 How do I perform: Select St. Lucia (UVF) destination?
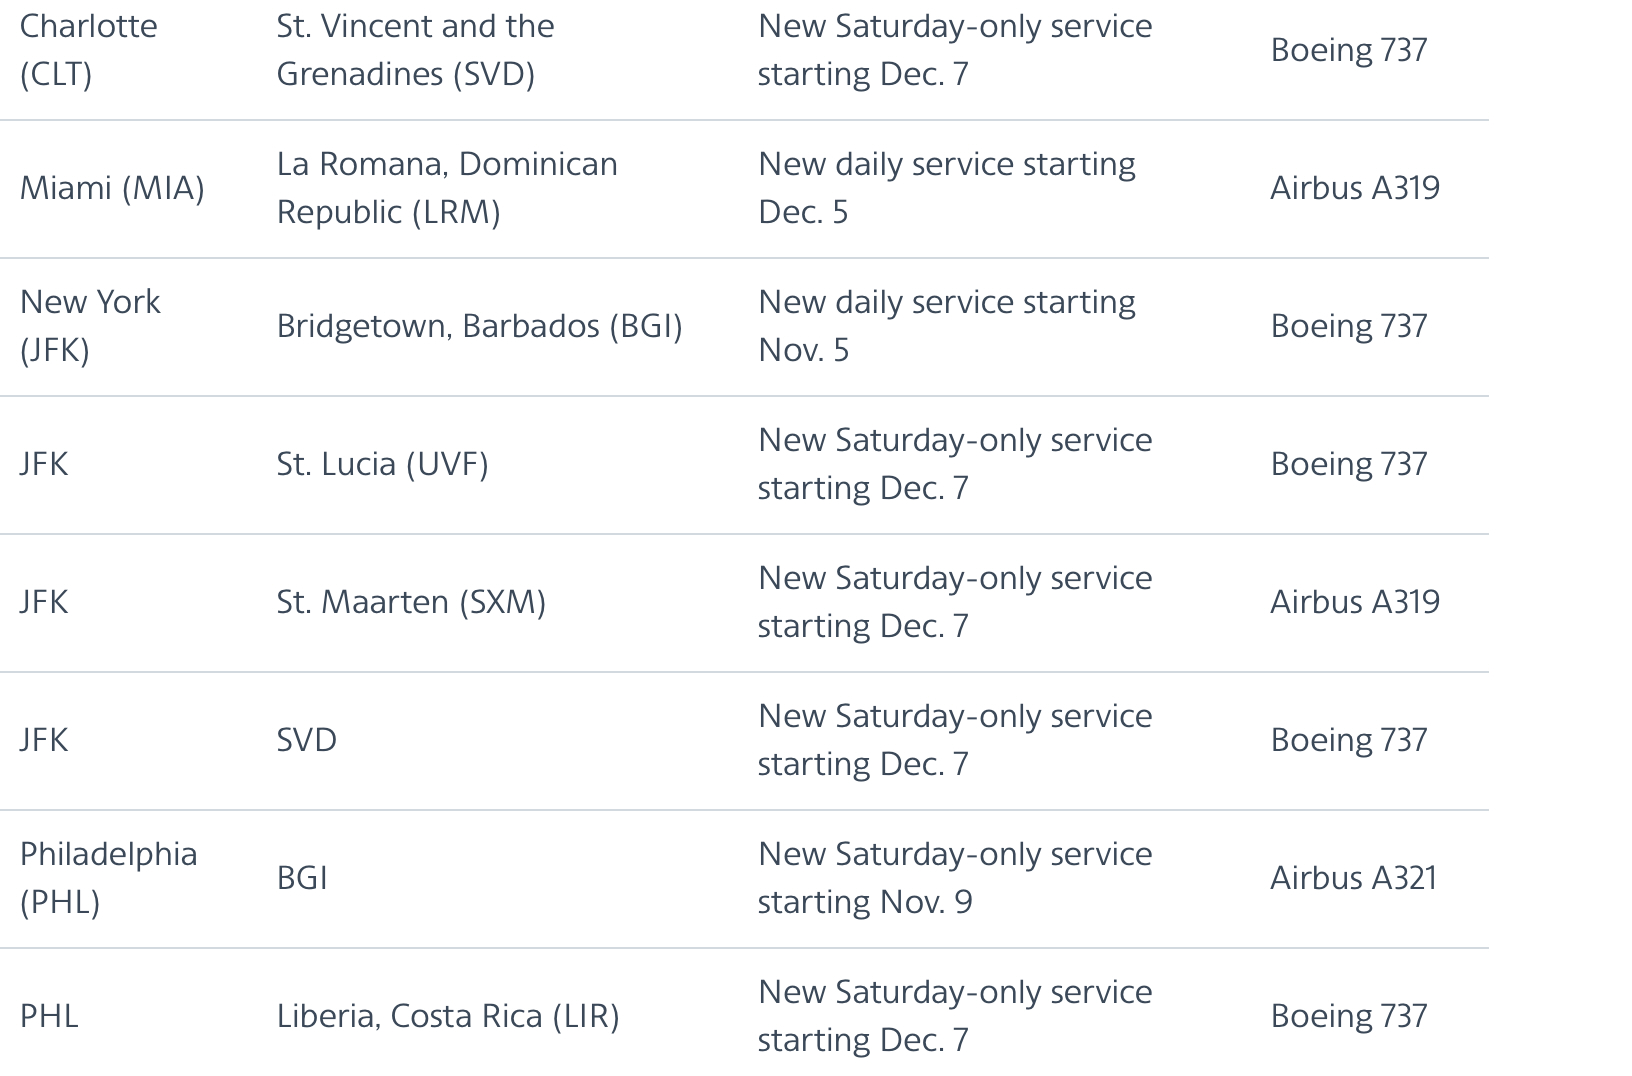[x=383, y=464]
